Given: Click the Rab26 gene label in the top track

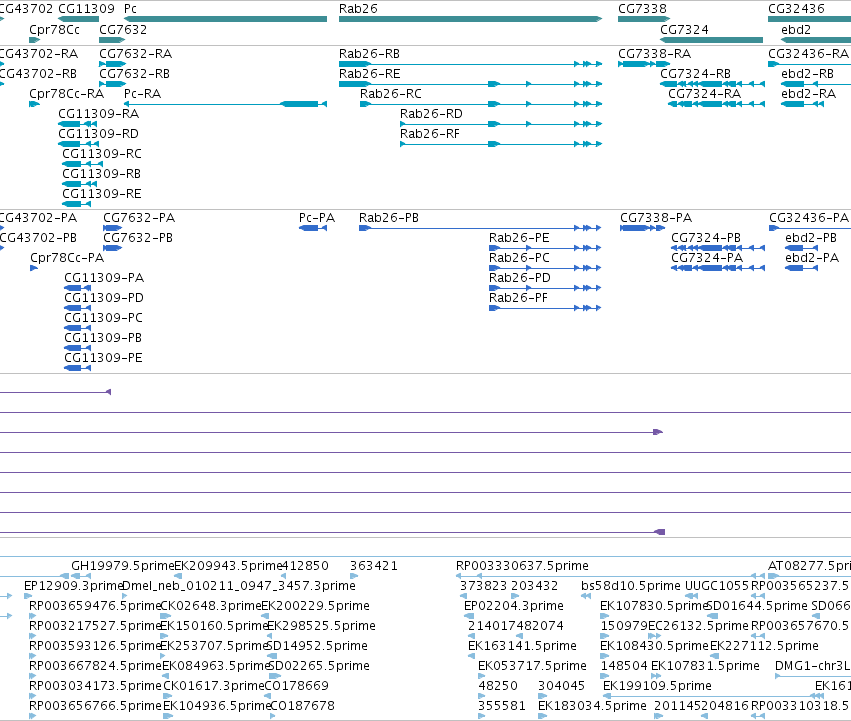Looking at the screenshot, I should tap(358, 9).
